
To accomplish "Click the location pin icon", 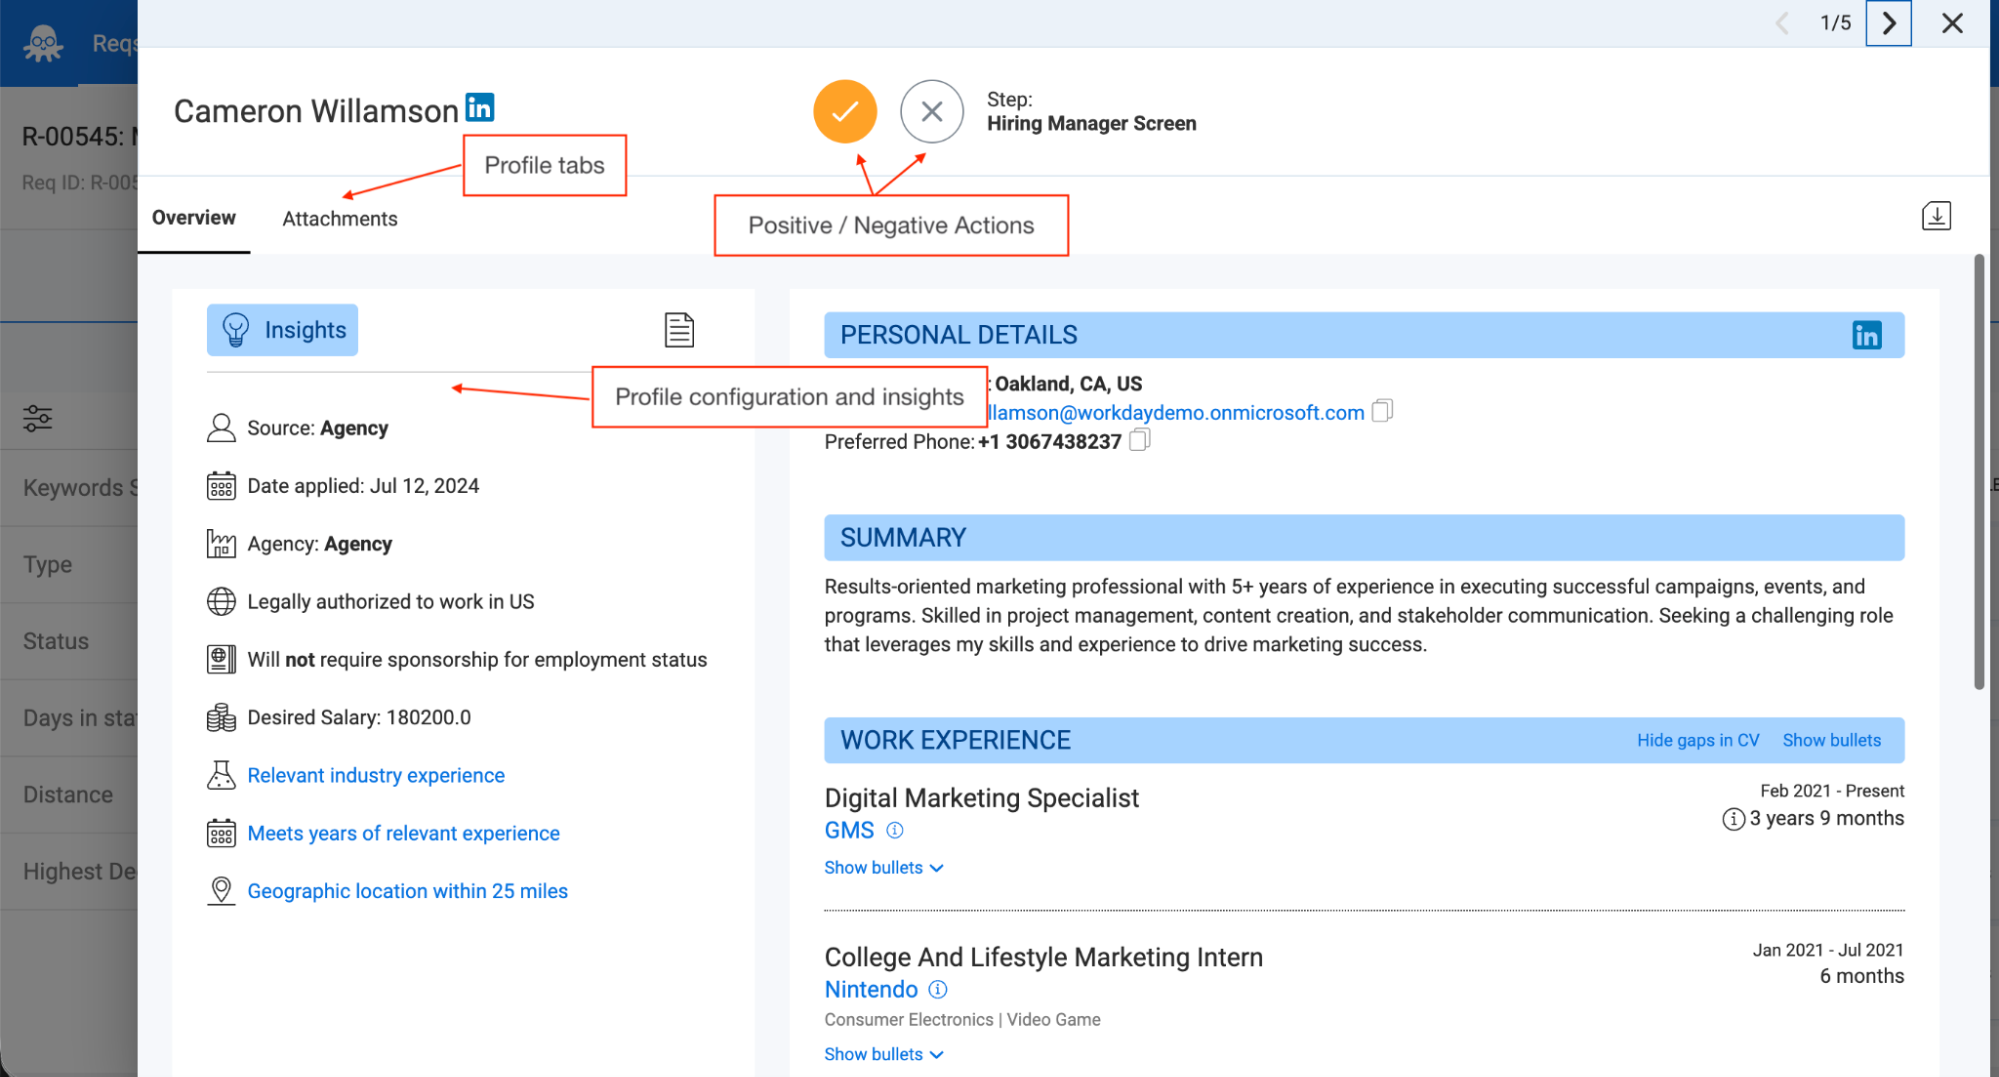I will (x=221, y=891).
